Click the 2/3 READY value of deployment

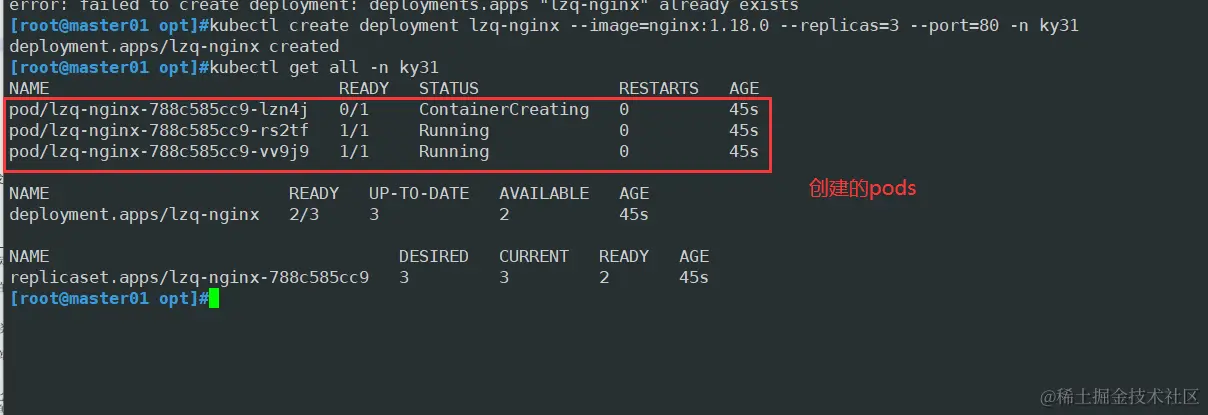pos(304,214)
